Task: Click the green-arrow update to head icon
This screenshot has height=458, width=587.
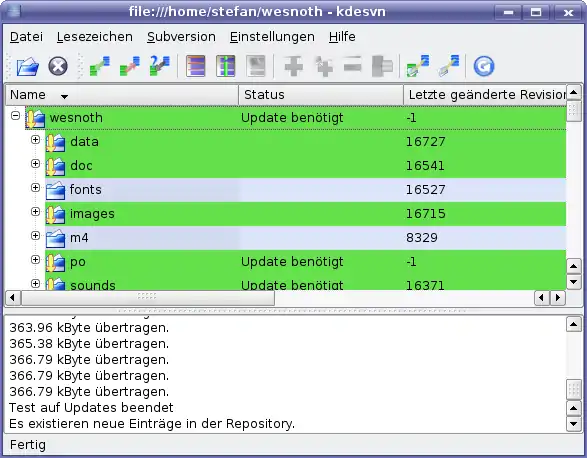Action: click(x=100, y=66)
